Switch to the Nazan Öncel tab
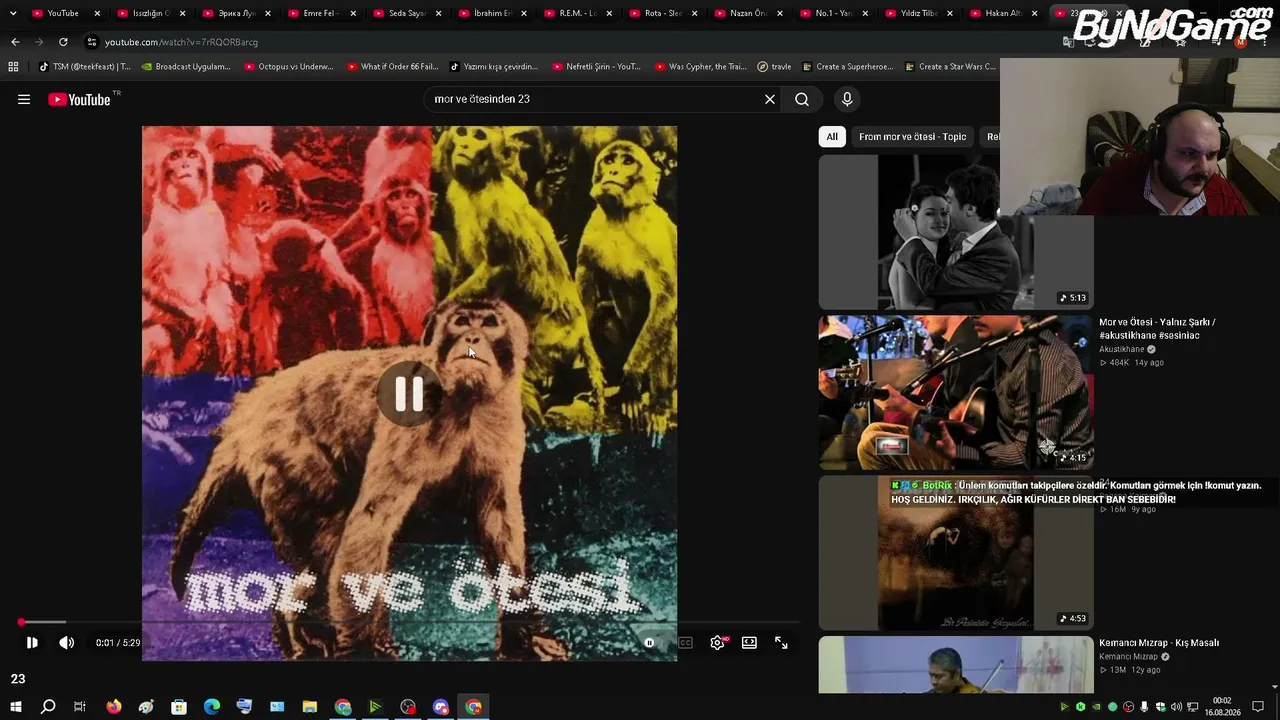Image resolution: width=1280 pixels, height=720 pixels. pyautogui.click(x=746, y=13)
